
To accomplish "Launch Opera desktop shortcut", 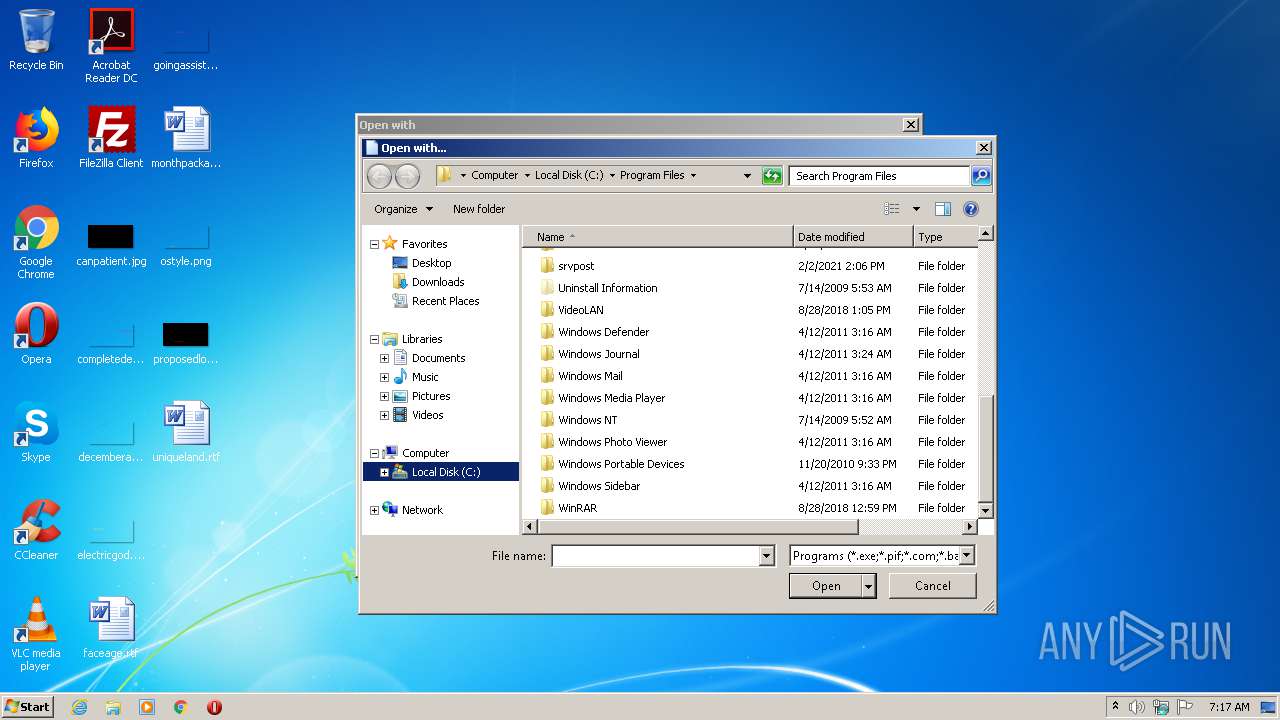I will click(36, 334).
